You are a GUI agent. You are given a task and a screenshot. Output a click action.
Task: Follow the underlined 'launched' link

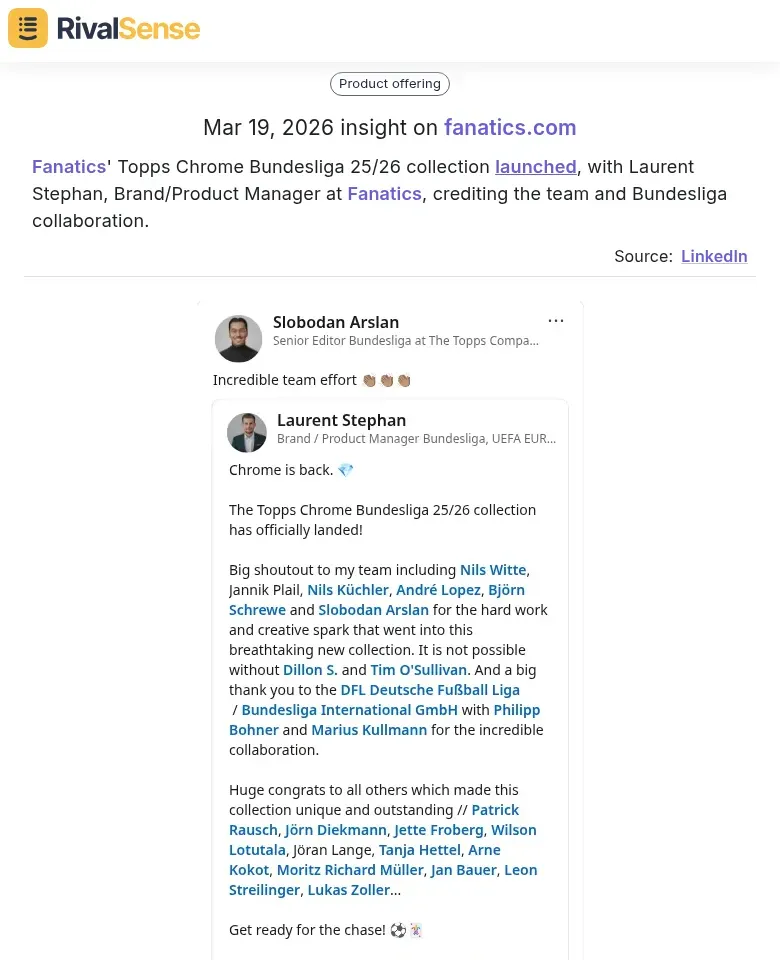(535, 167)
